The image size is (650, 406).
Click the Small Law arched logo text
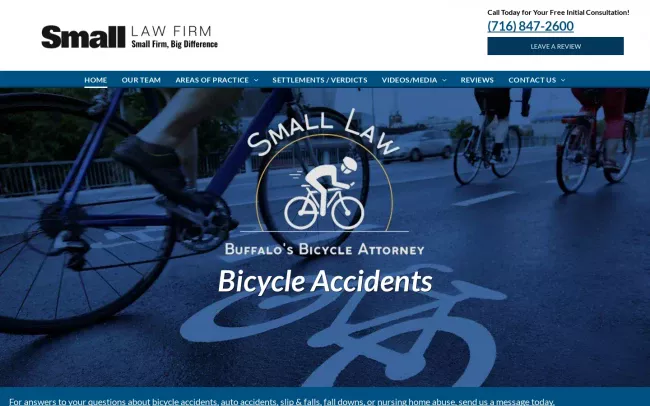pyautogui.click(x=323, y=132)
